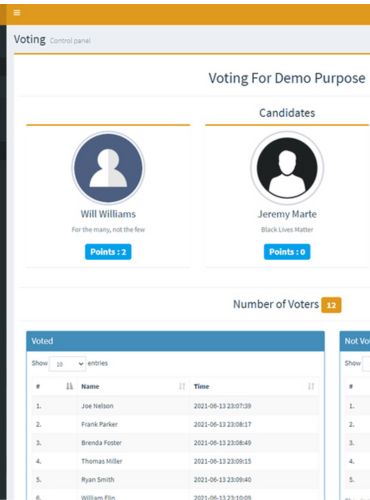
Task: Sort Voted table by Time column
Action: [x=254, y=386]
